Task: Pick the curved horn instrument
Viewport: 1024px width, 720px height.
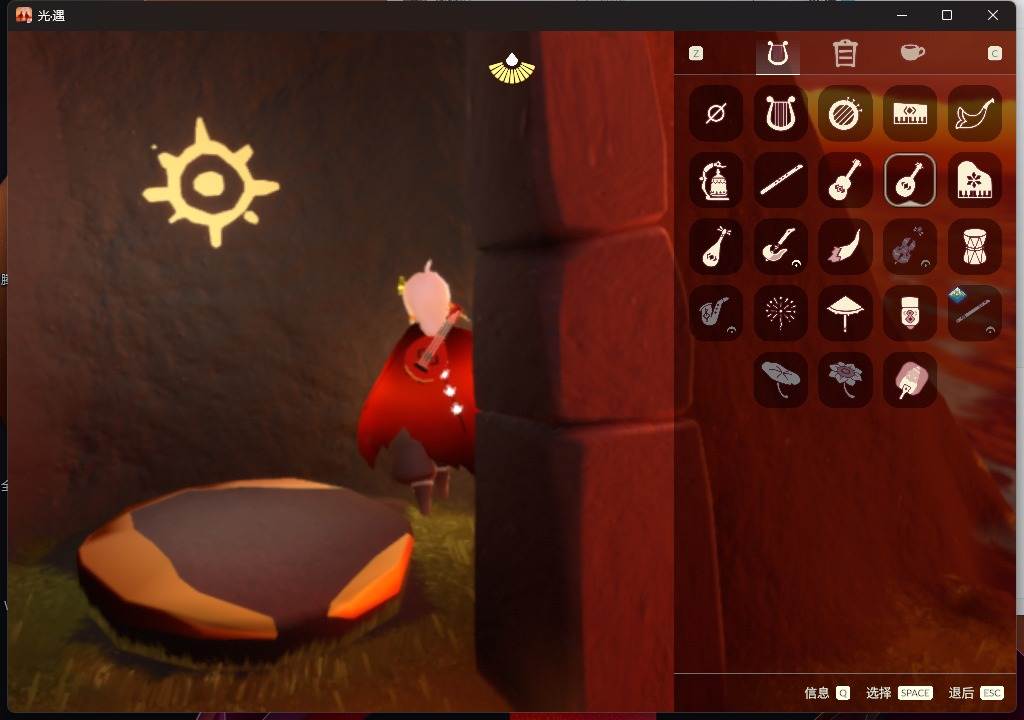Action: coord(974,114)
